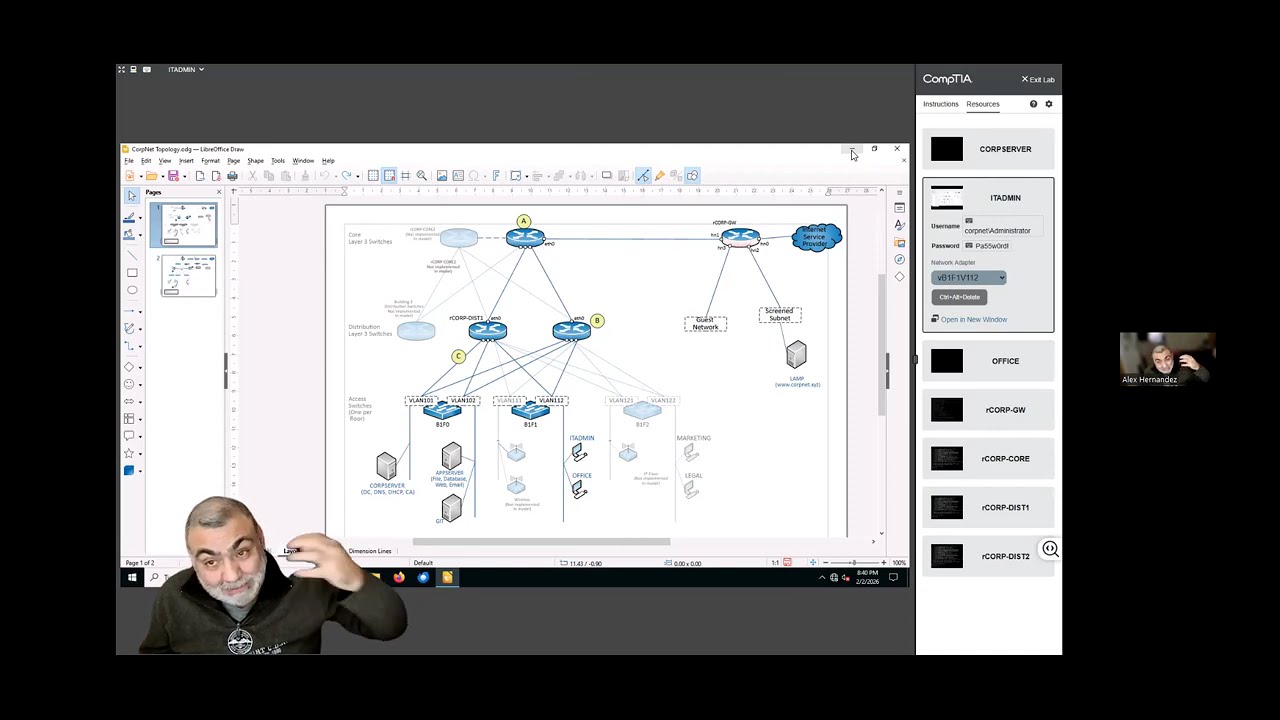1280x720 pixels.
Task: Click the Save document icon
Action: pos(173,176)
